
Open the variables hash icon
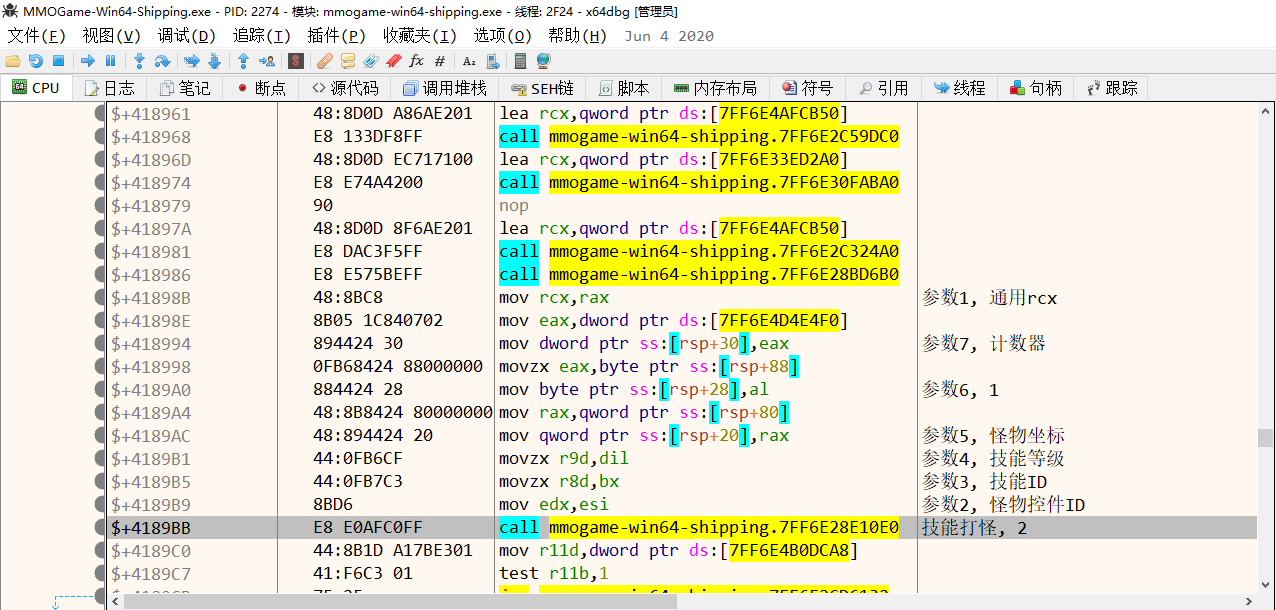tap(439, 61)
